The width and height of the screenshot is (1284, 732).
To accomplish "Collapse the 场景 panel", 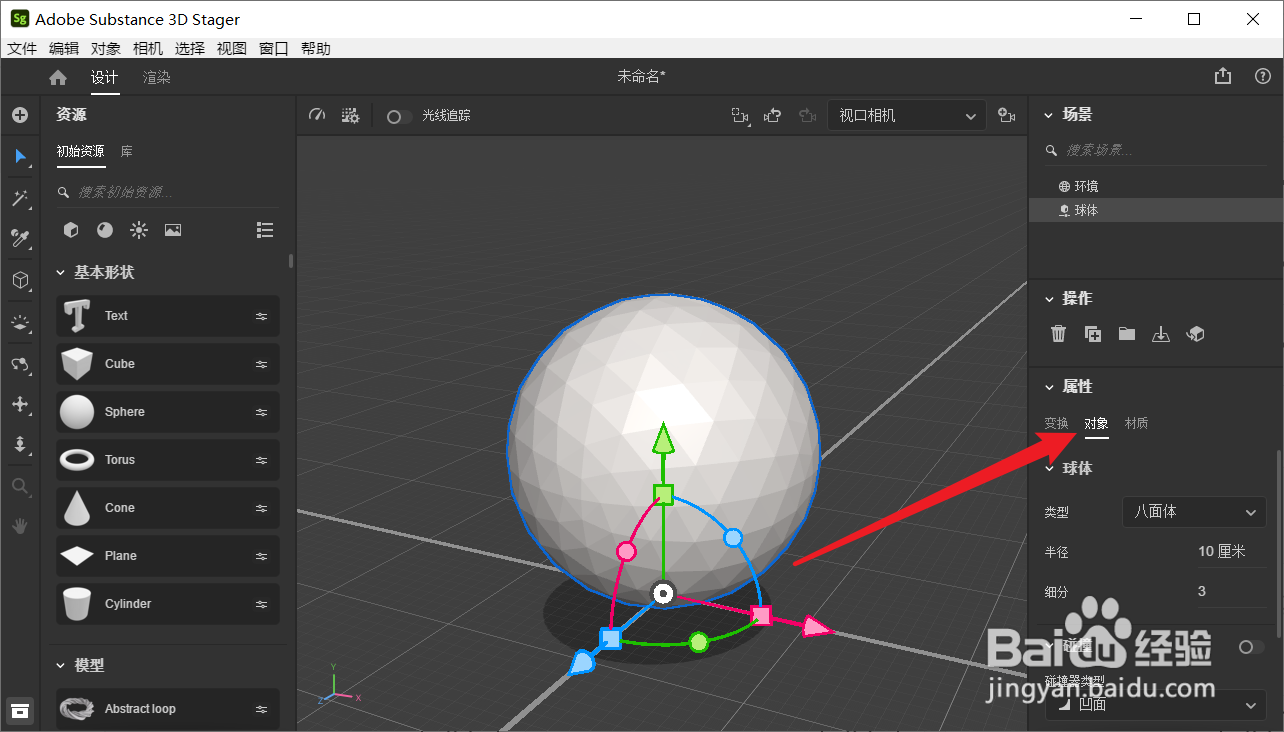I will tap(1049, 115).
